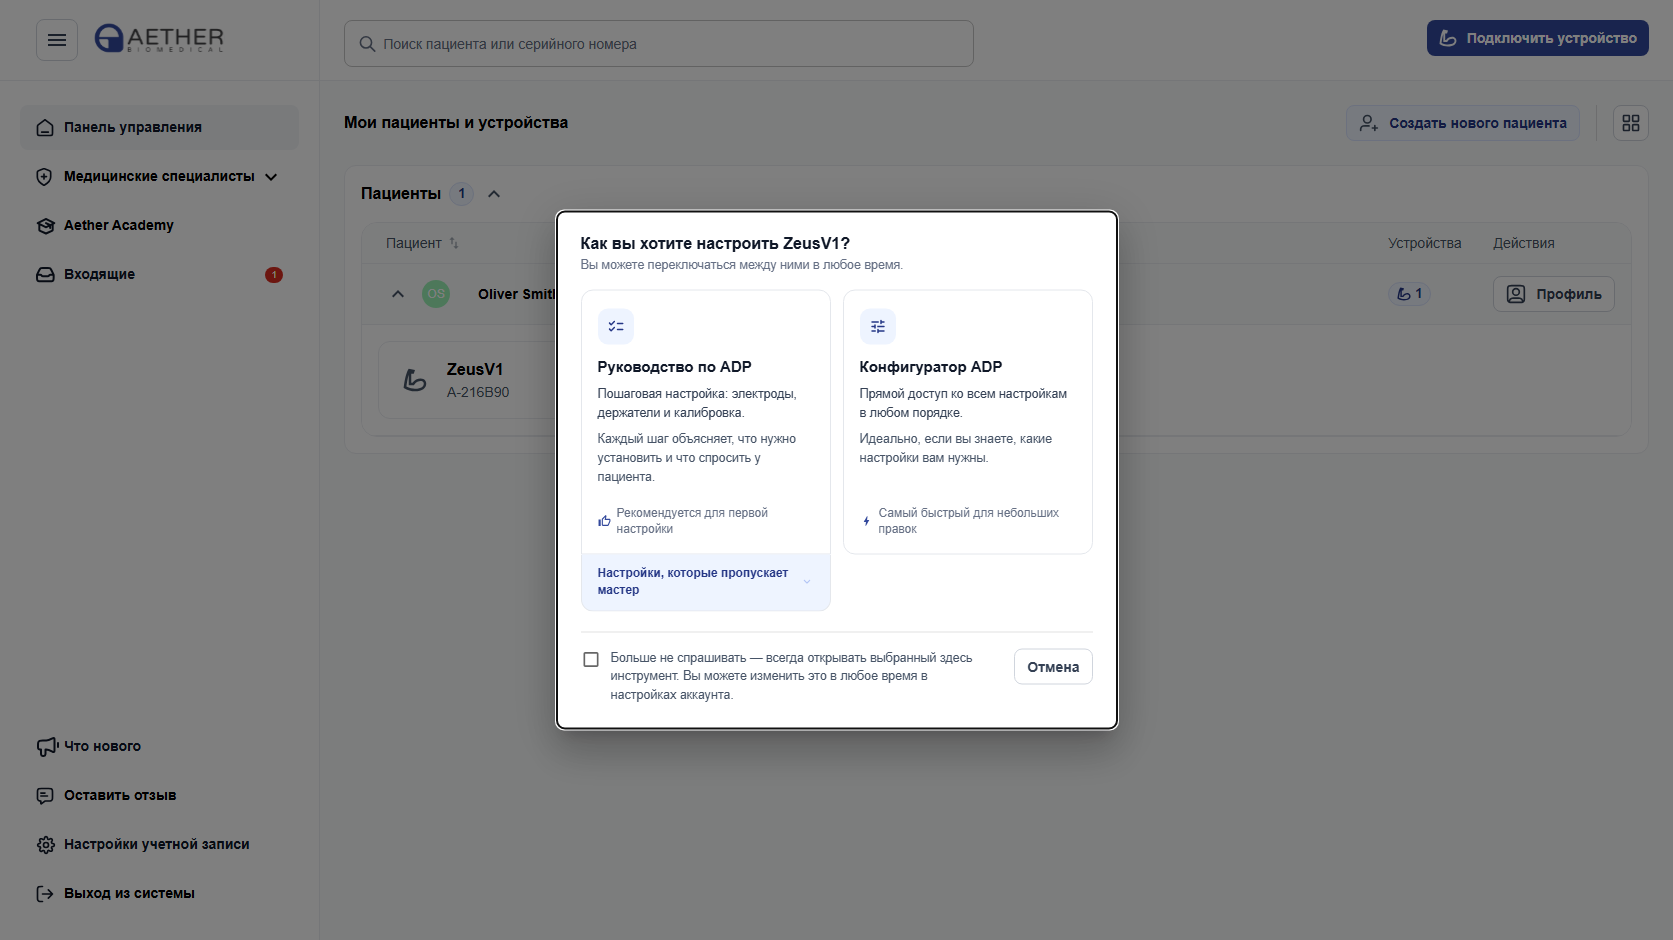Viewport: 1673px width, 940px height.
Task: Expand Медицинские специалисты submenu chevron
Action: (x=271, y=177)
